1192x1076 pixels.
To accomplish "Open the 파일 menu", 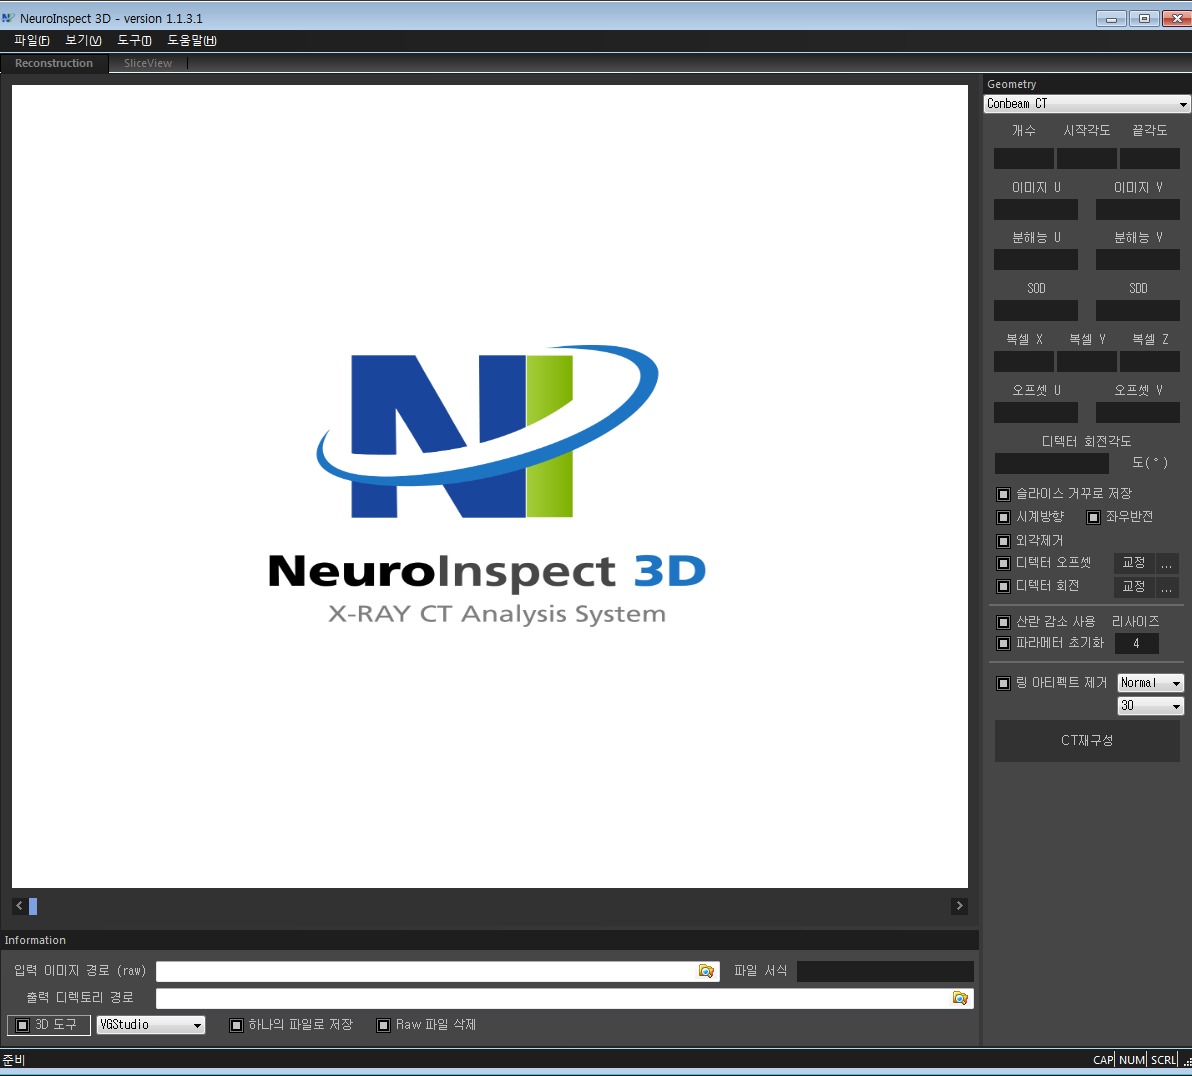I will click(31, 40).
